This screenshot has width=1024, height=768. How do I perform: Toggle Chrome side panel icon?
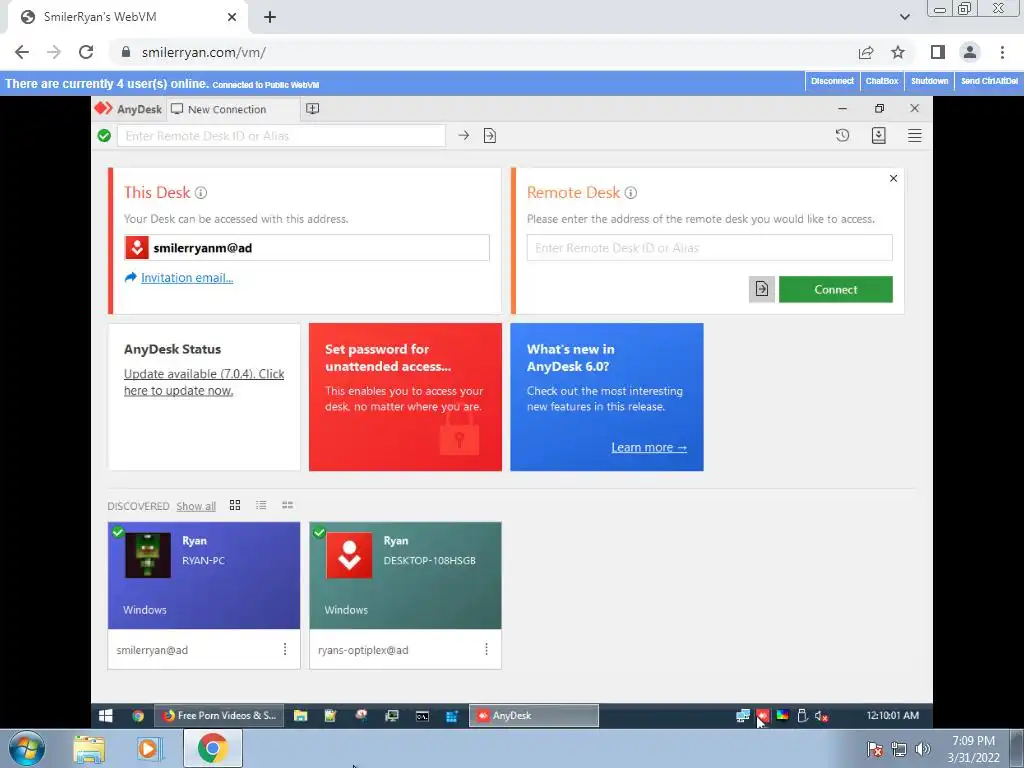pyautogui.click(x=938, y=52)
